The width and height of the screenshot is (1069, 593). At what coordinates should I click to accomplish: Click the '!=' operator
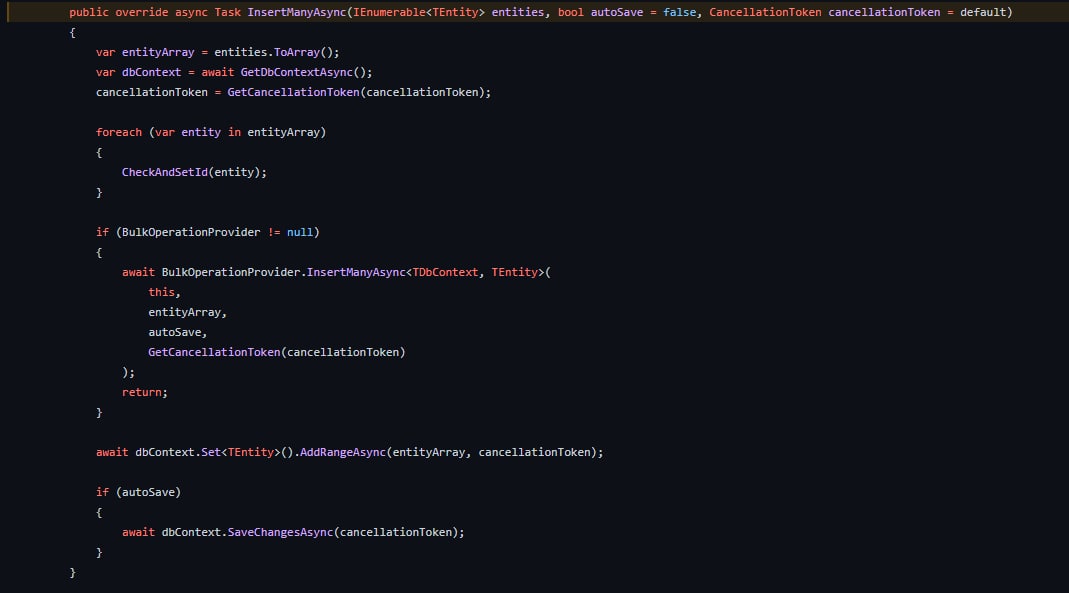(274, 232)
